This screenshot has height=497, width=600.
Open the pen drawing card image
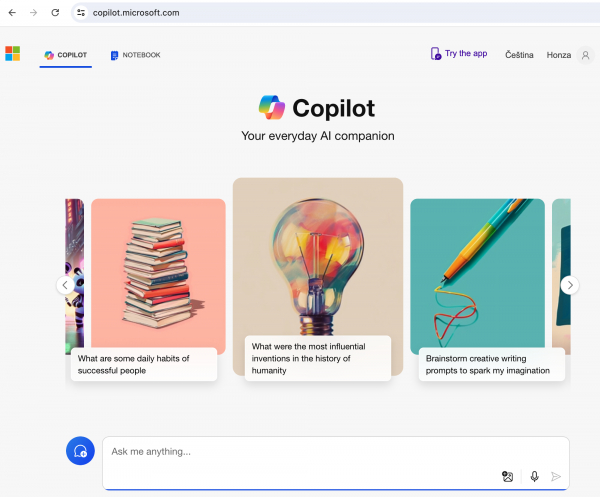click(x=478, y=273)
